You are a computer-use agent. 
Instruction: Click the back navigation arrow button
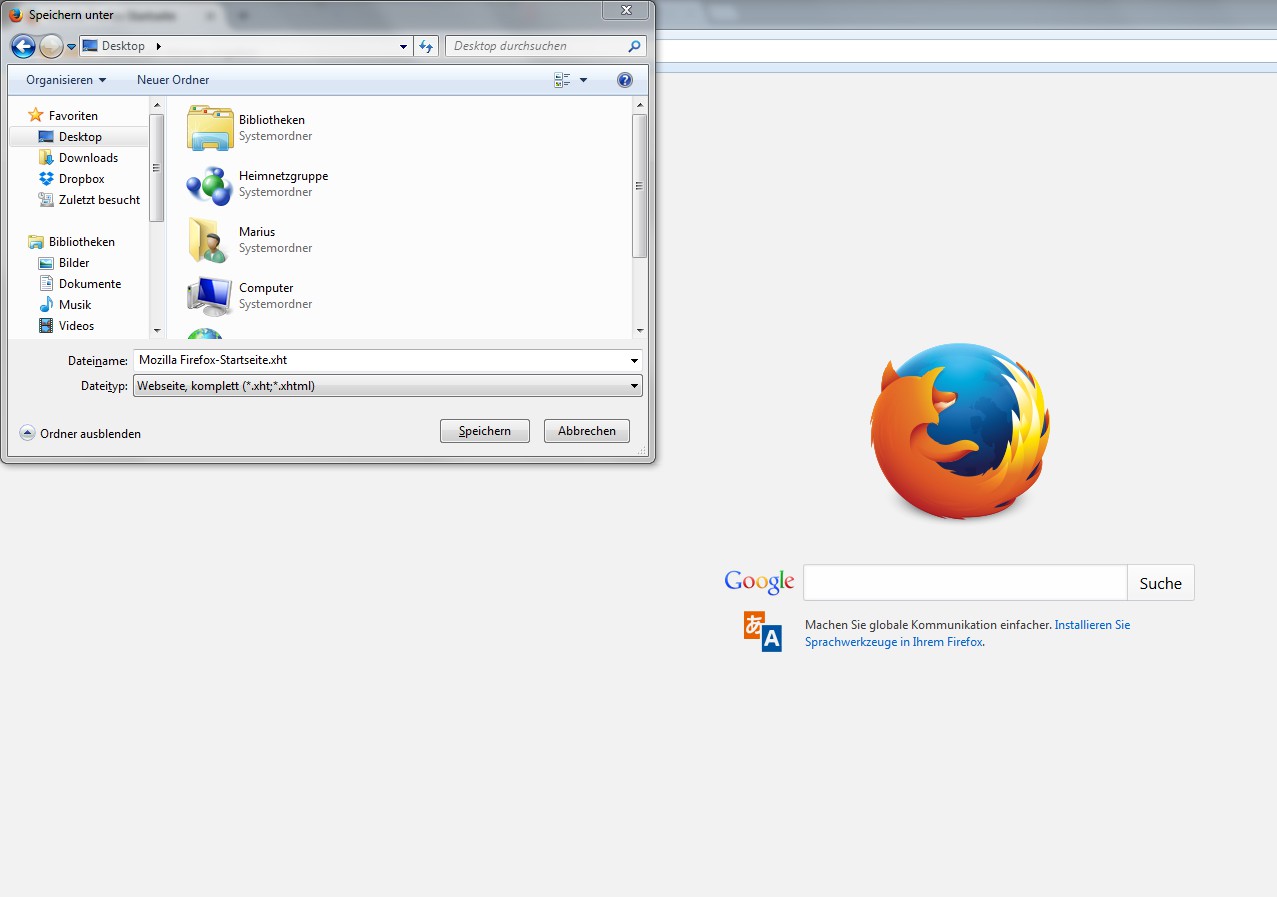[23, 46]
